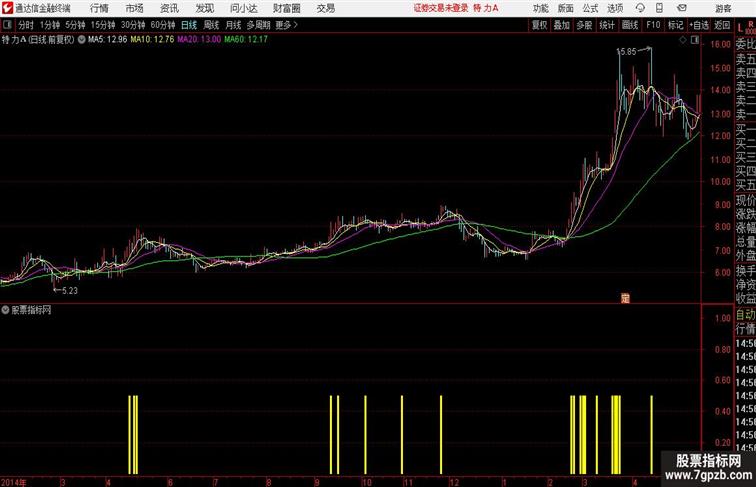Open the 交易 menu
Viewport: 756px width, 487px height.
[325, 8]
